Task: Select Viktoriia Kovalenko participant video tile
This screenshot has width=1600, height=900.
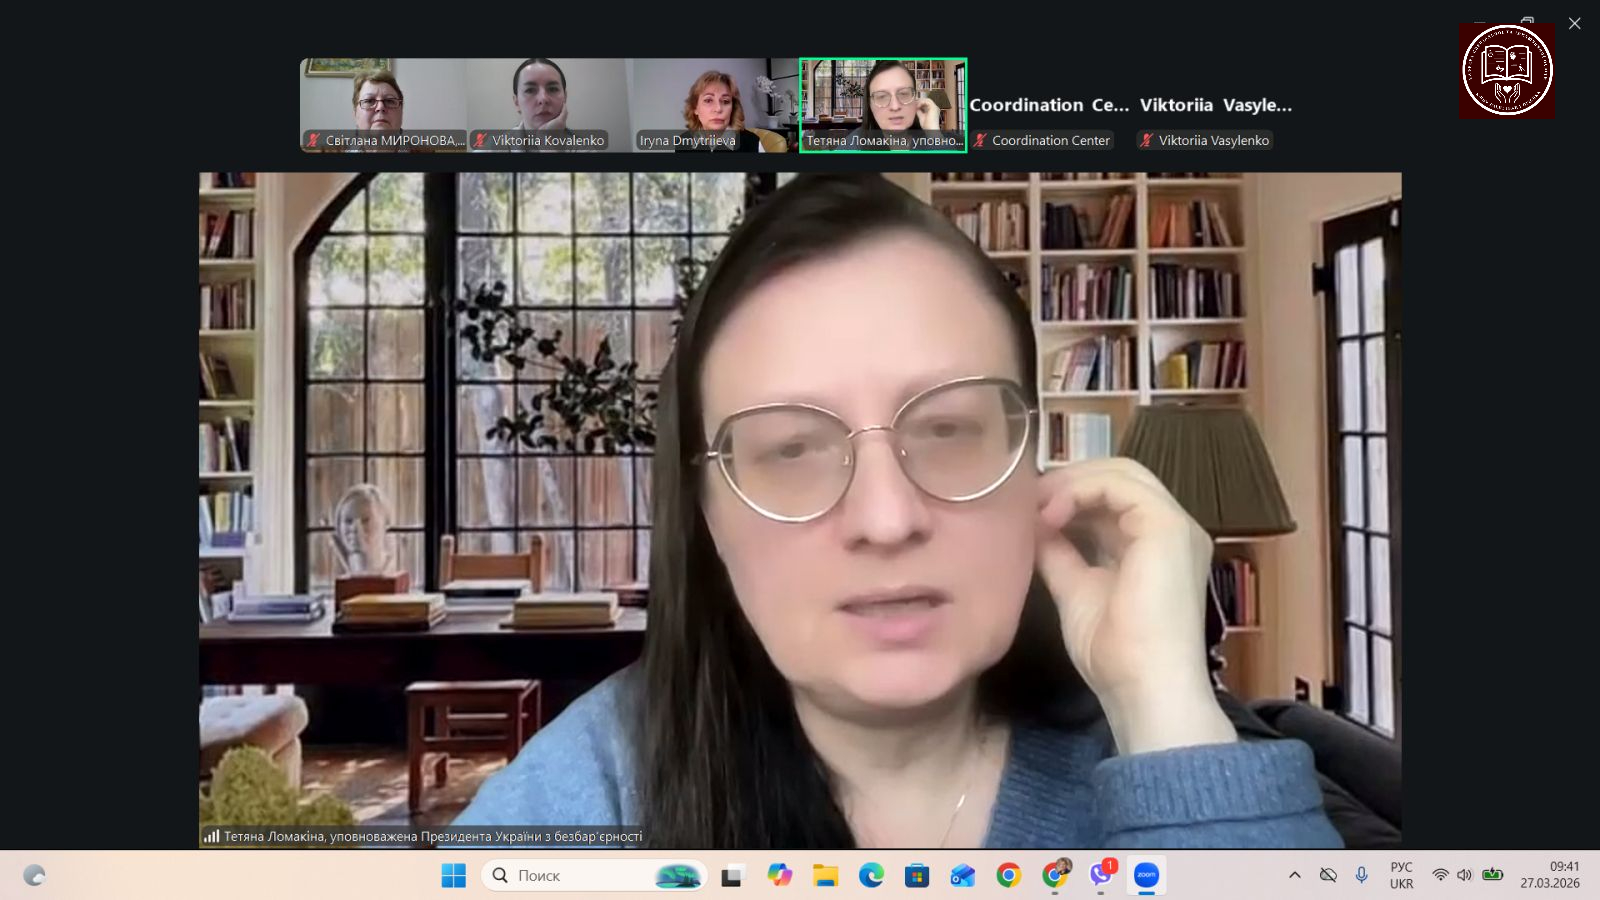Action: tap(549, 104)
